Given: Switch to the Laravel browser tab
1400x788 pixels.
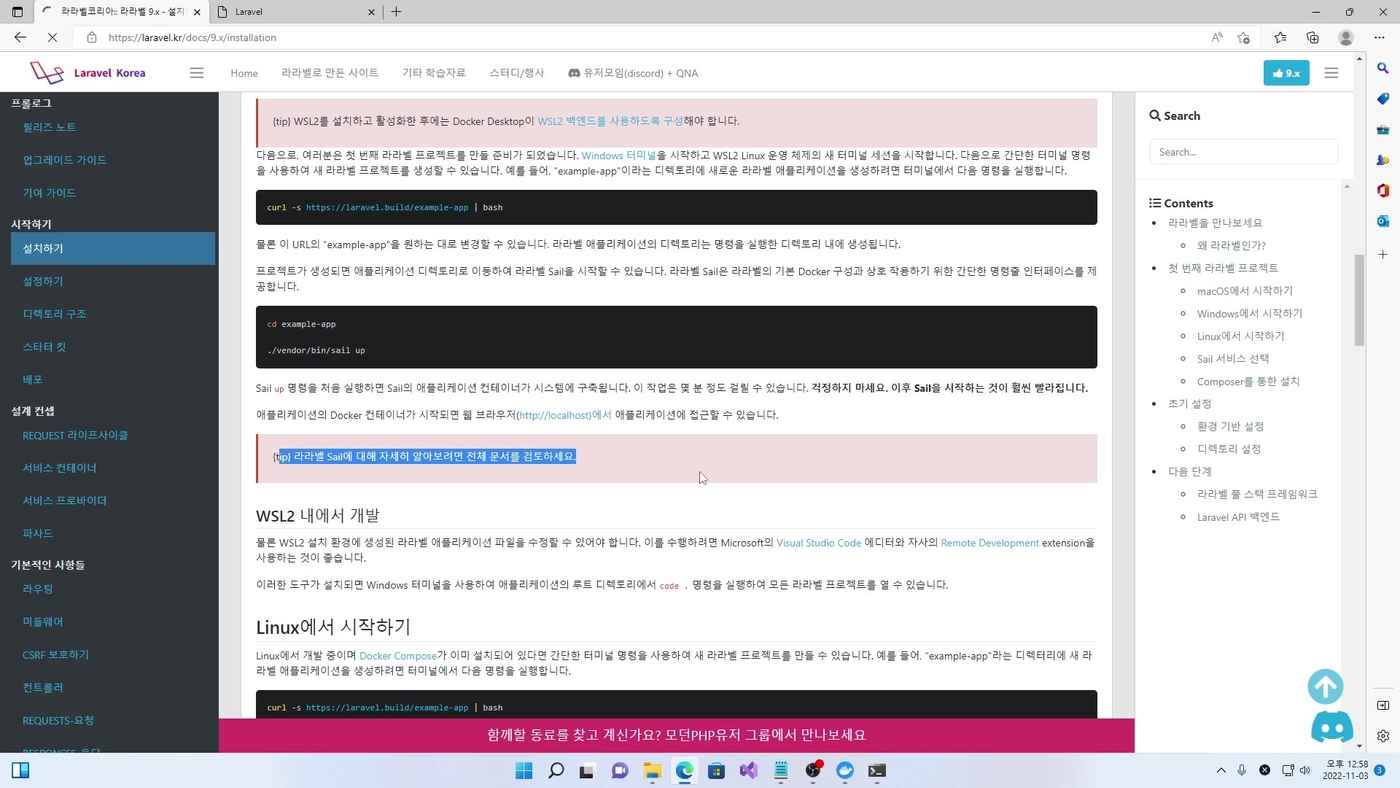Looking at the screenshot, I should 297,12.
